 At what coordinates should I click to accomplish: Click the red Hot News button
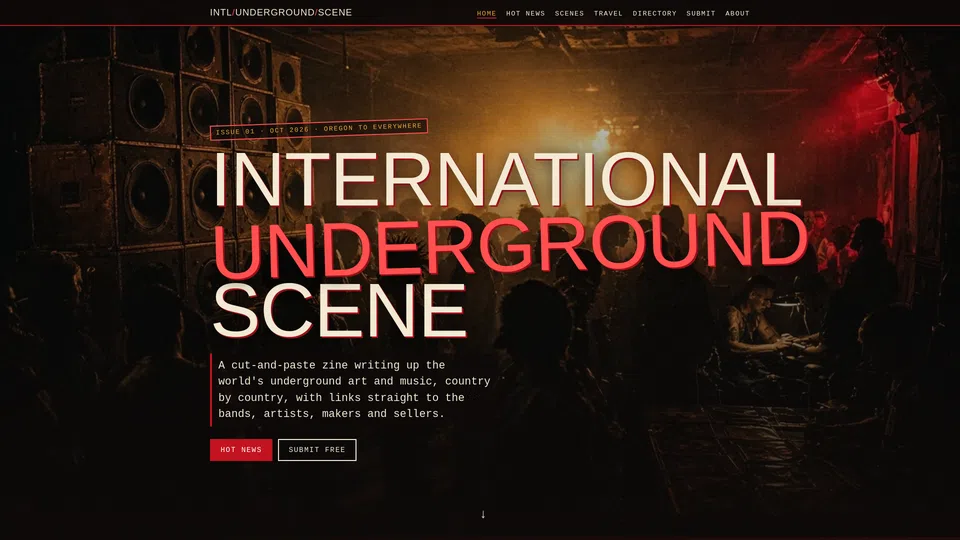(x=241, y=449)
